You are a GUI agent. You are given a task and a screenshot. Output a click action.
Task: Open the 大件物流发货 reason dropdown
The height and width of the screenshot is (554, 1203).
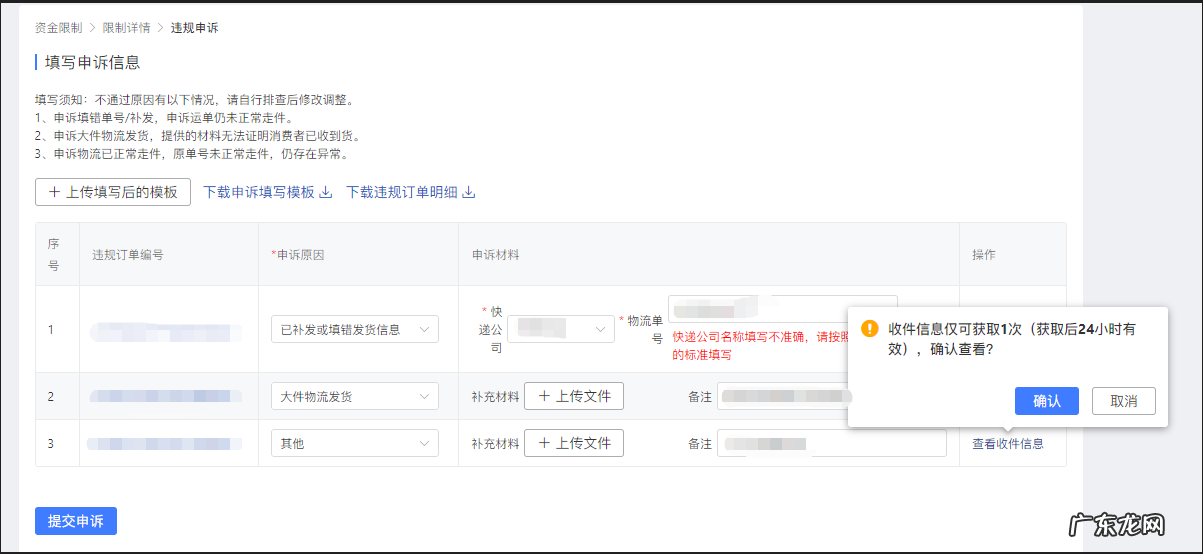click(355, 396)
